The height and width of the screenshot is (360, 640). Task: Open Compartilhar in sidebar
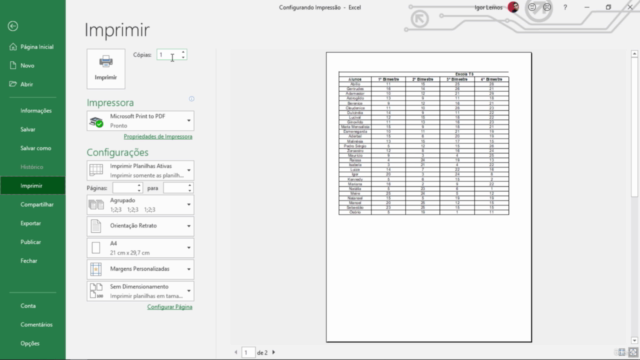point(33,204)
